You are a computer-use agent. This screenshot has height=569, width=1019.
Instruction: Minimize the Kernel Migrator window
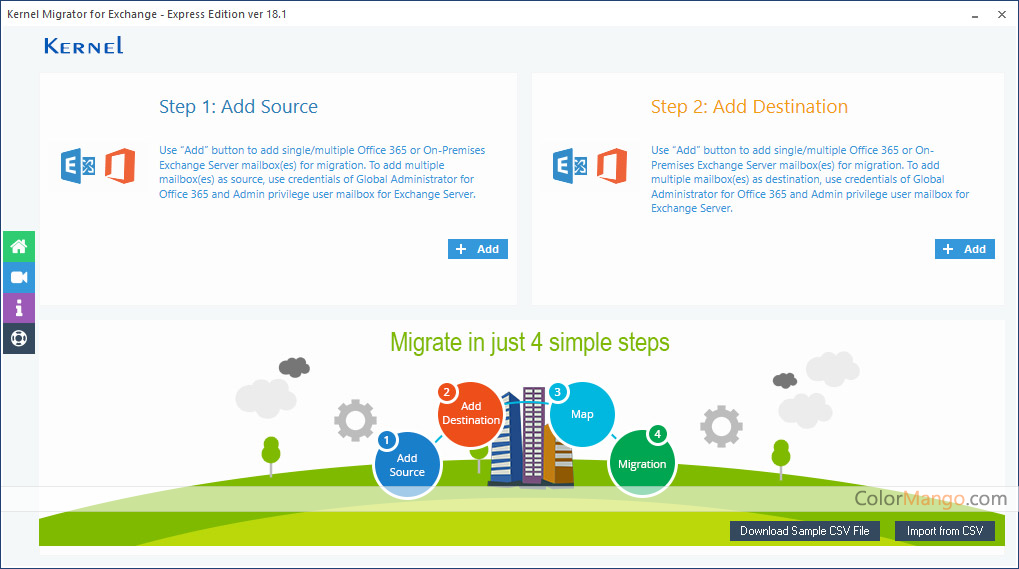974,15
